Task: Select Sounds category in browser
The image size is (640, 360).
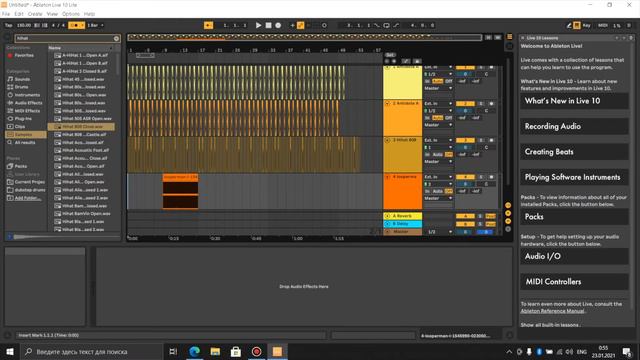Action: click(22, 79)
